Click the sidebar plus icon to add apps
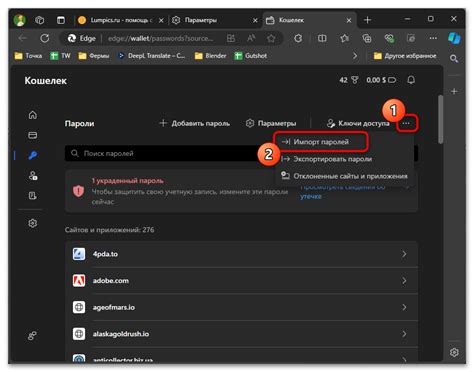Screen dimensions: 474x372 click(454, 91)
